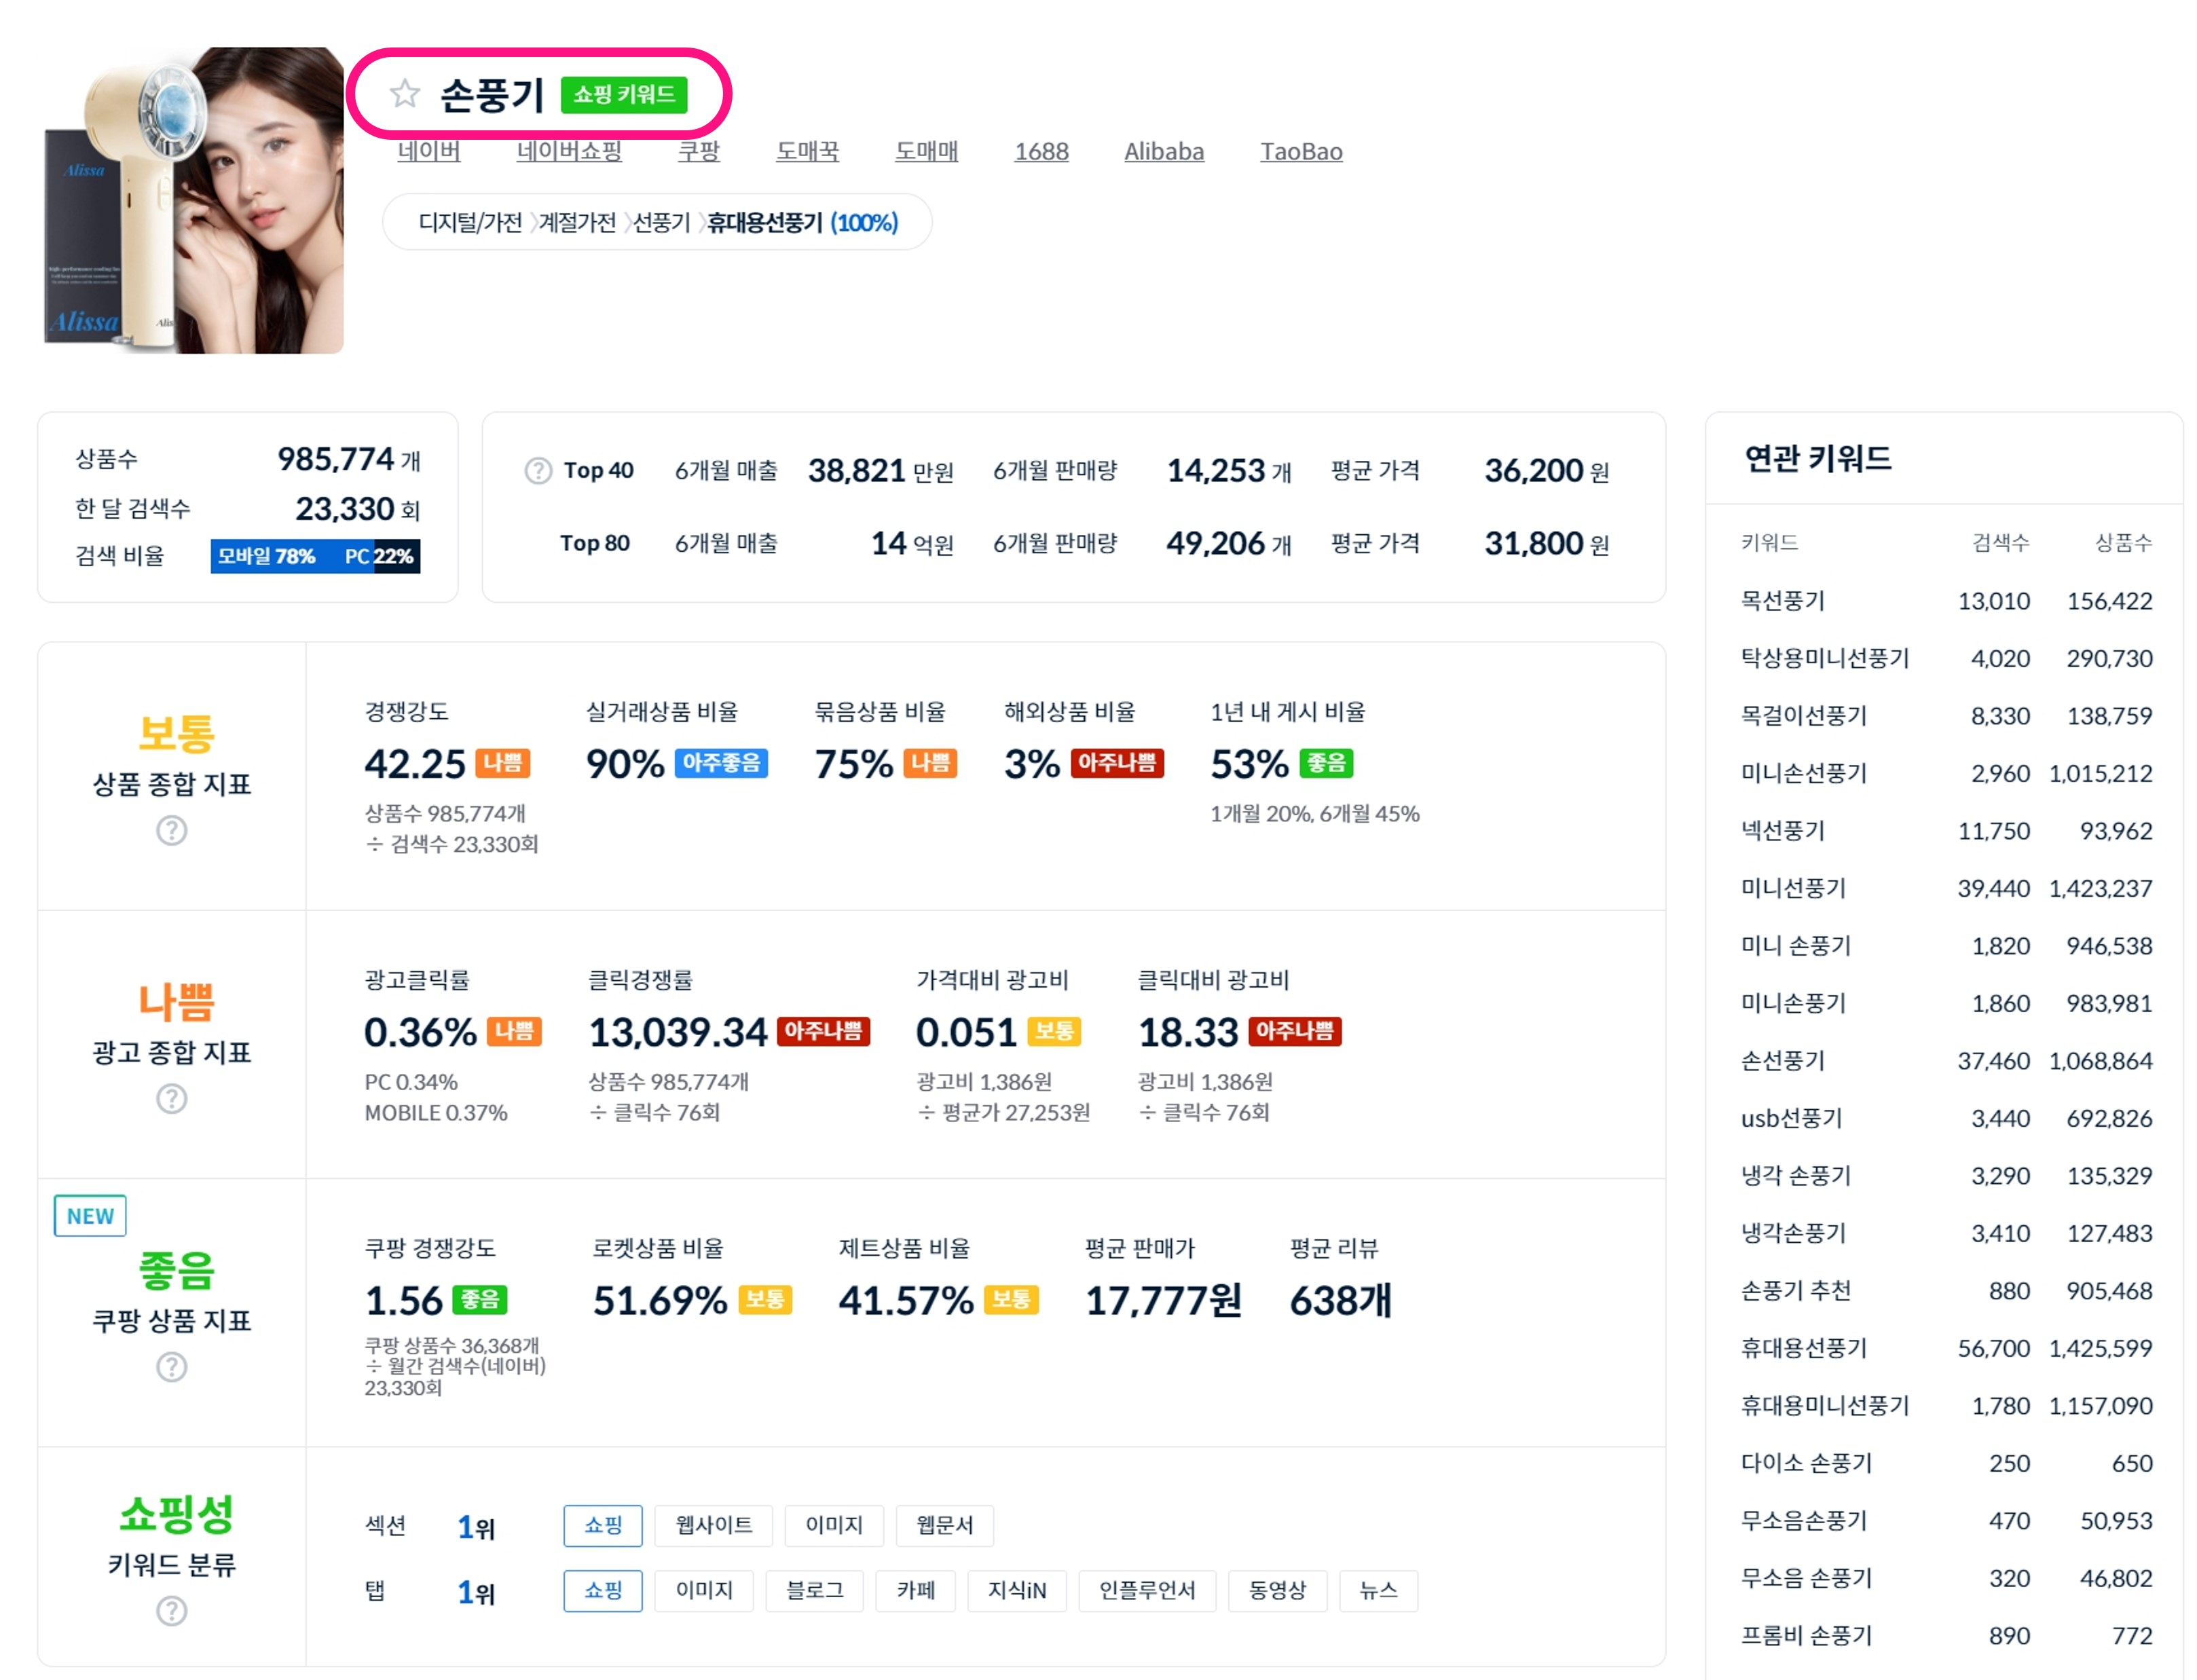The width and height of the screenshot is (2197, 1680).
Task: Click the favorite star next to 손풍기
Action: click(x=404, y=94)
